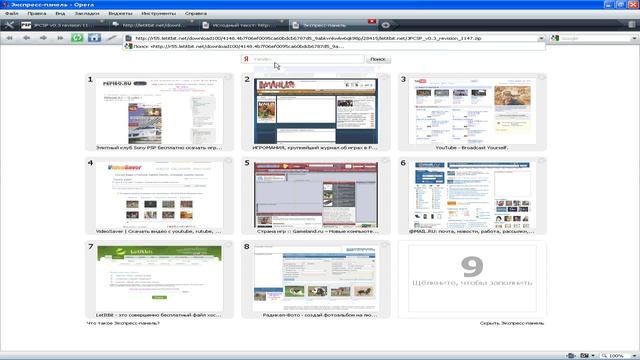The width and height of the screenshot is (640, 360).
Task: Open the Виджеты menu
Action: click(120, 13)
